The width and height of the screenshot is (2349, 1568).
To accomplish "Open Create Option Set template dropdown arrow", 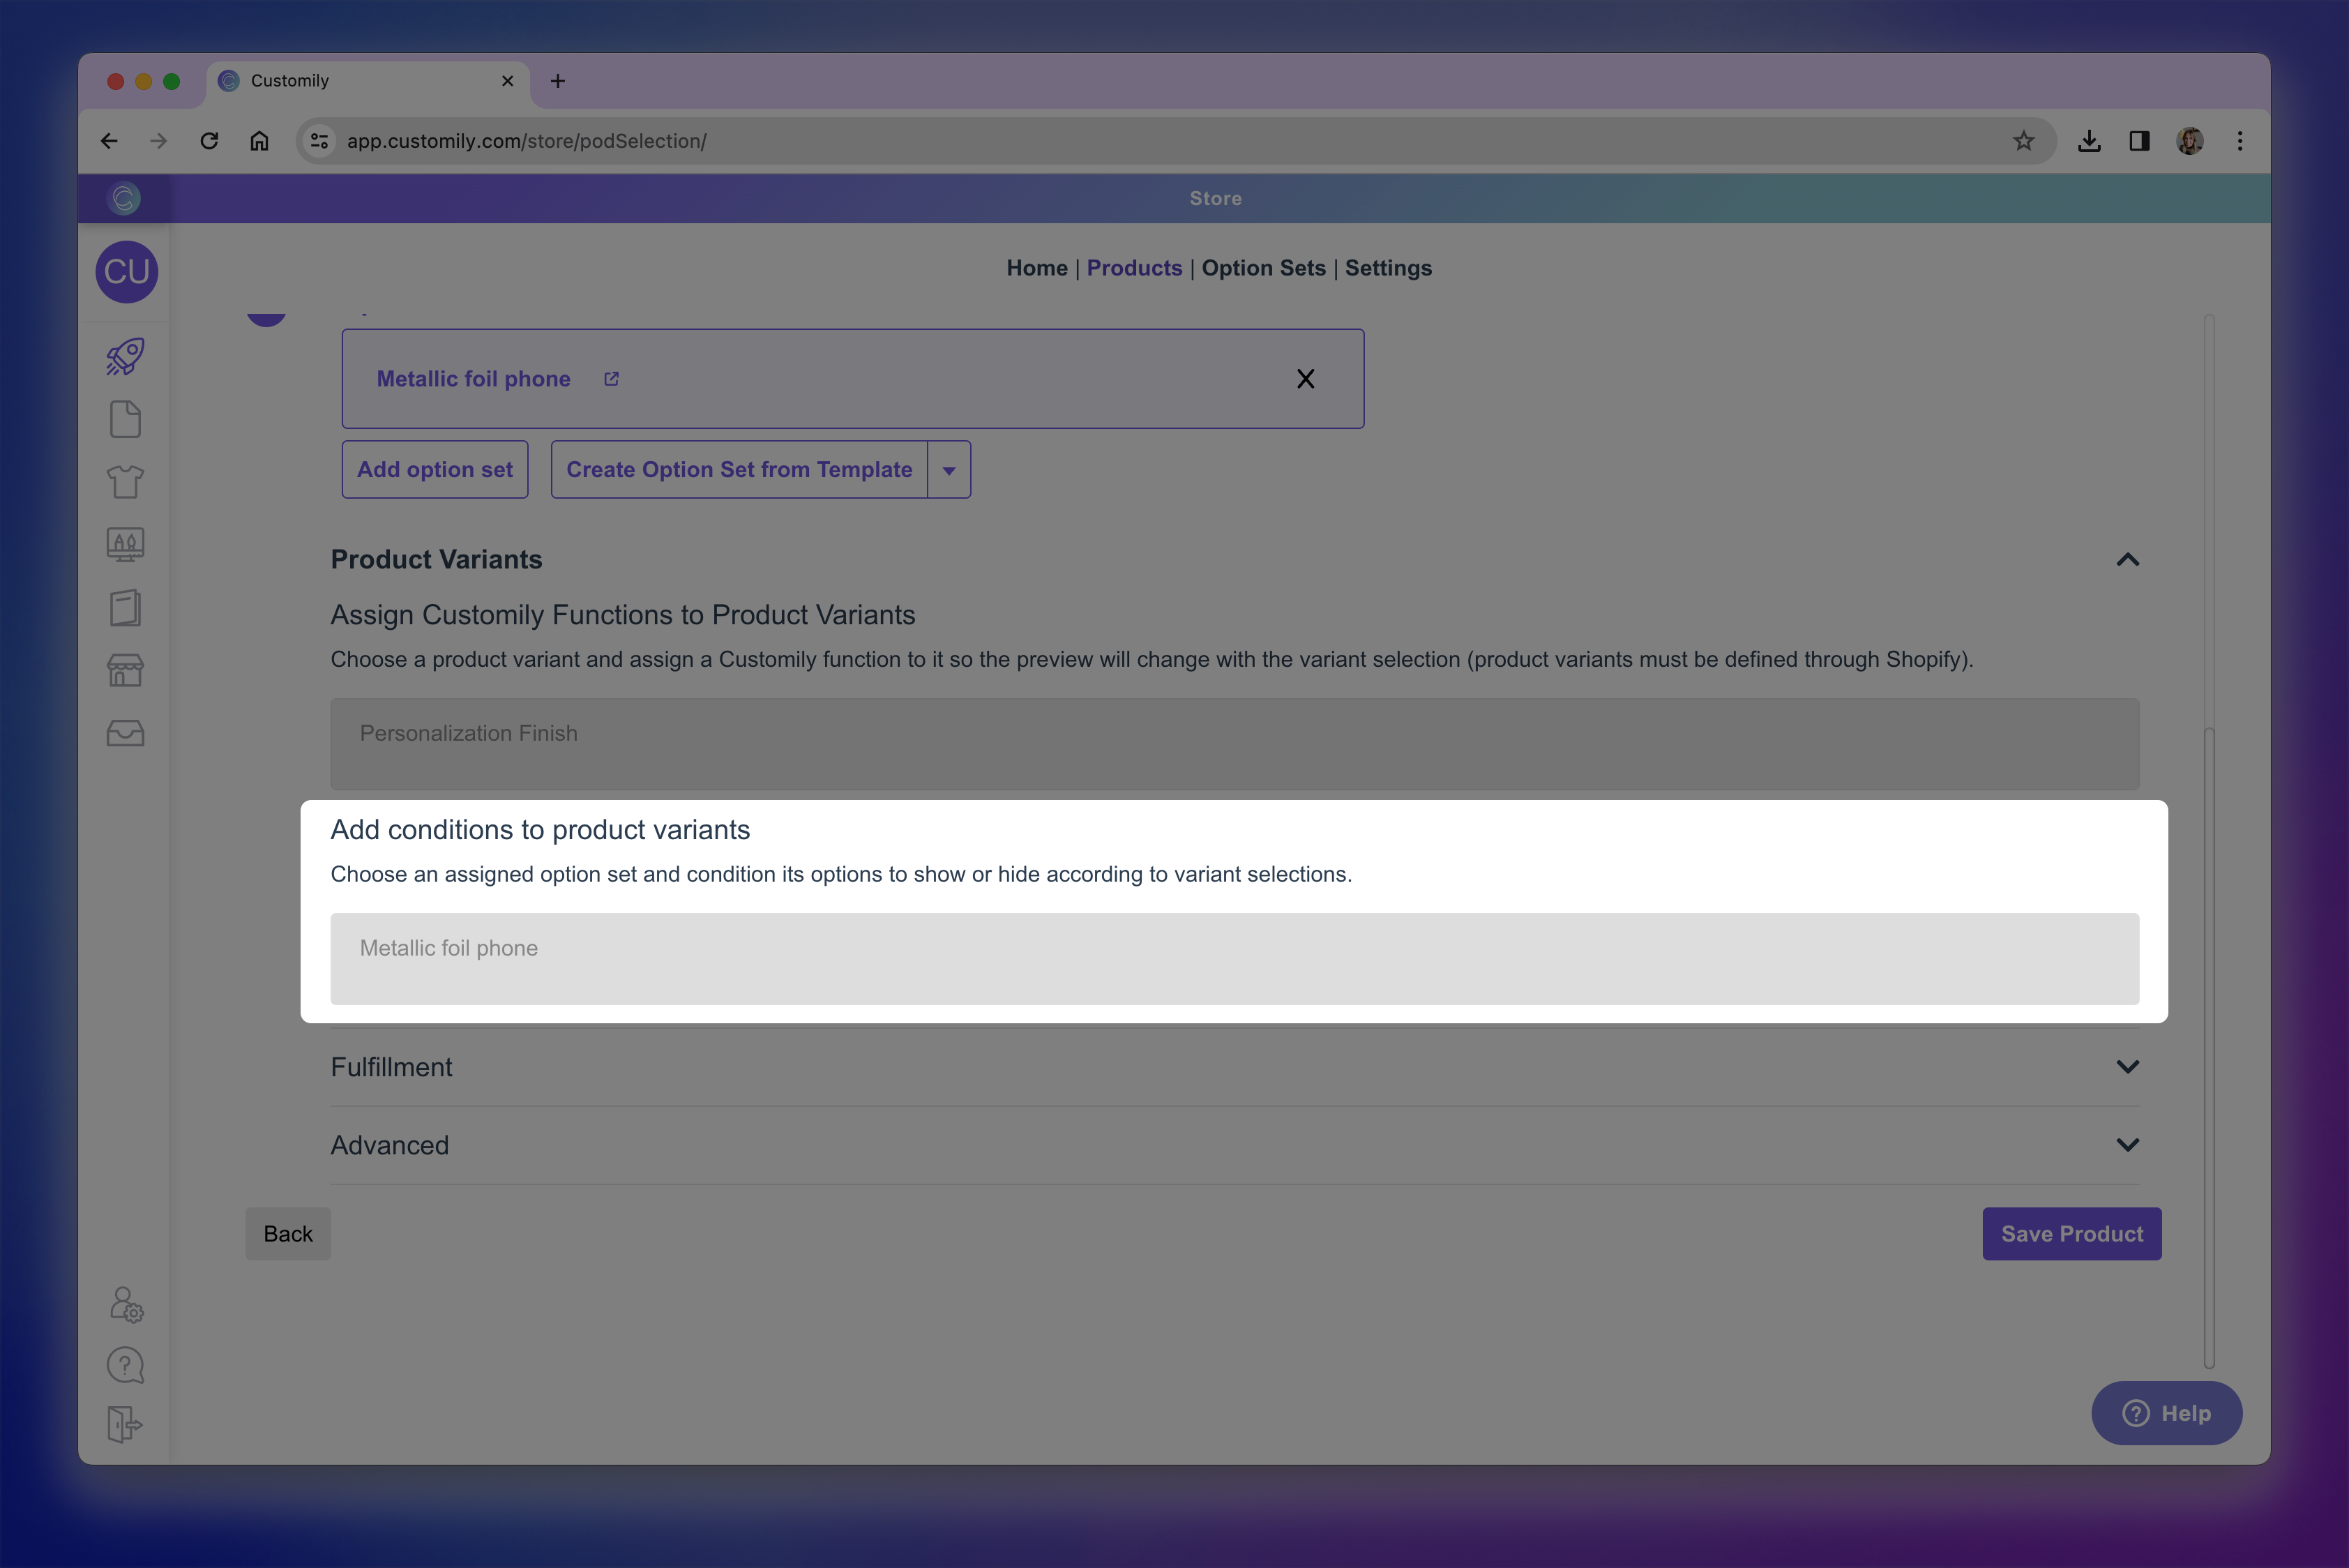I will pyautogui.click(x=949, y=470).
